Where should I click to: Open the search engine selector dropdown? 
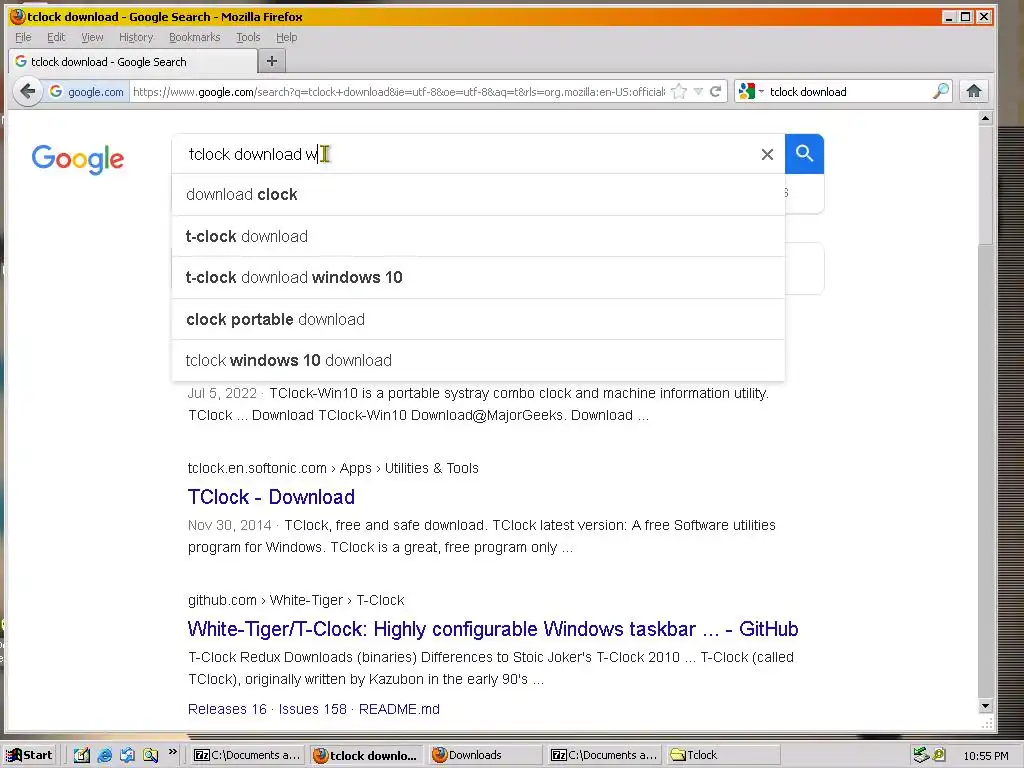pyautogui.click(x=750, y=91)
